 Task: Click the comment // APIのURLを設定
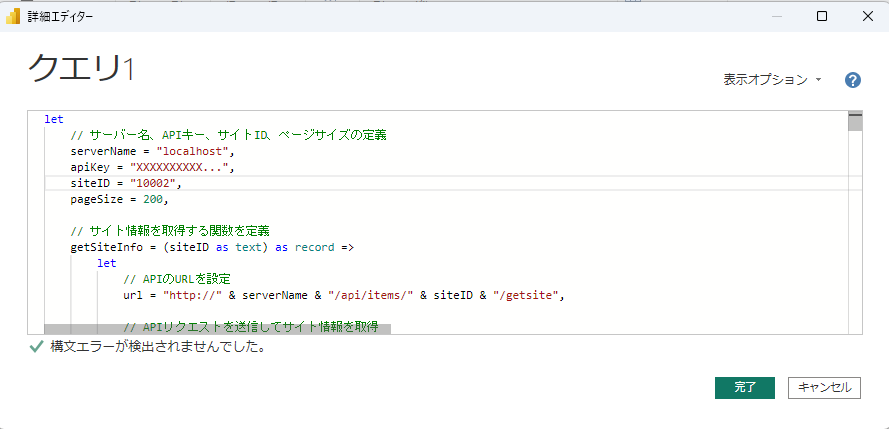pos(176,279)
